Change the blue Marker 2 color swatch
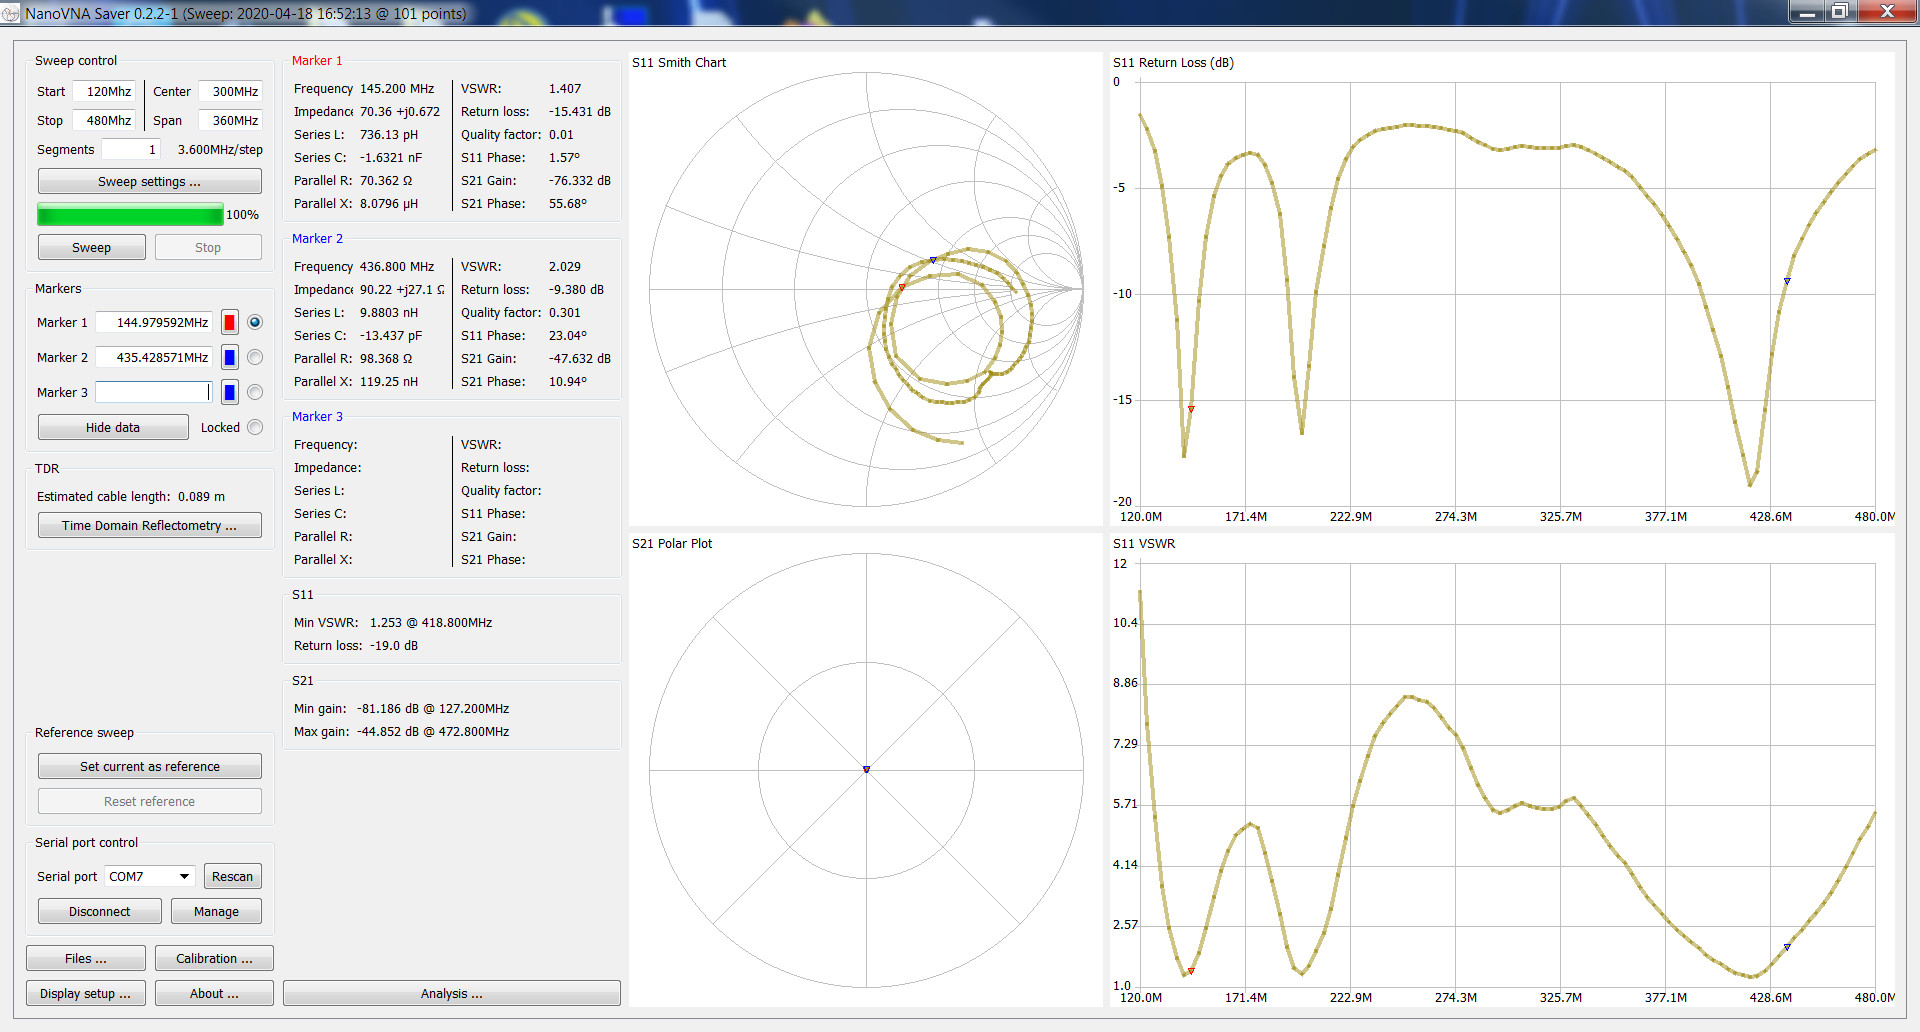The width and height of the screenshot is (1920, 1032). pyautogui.click(x=229, y=357)
